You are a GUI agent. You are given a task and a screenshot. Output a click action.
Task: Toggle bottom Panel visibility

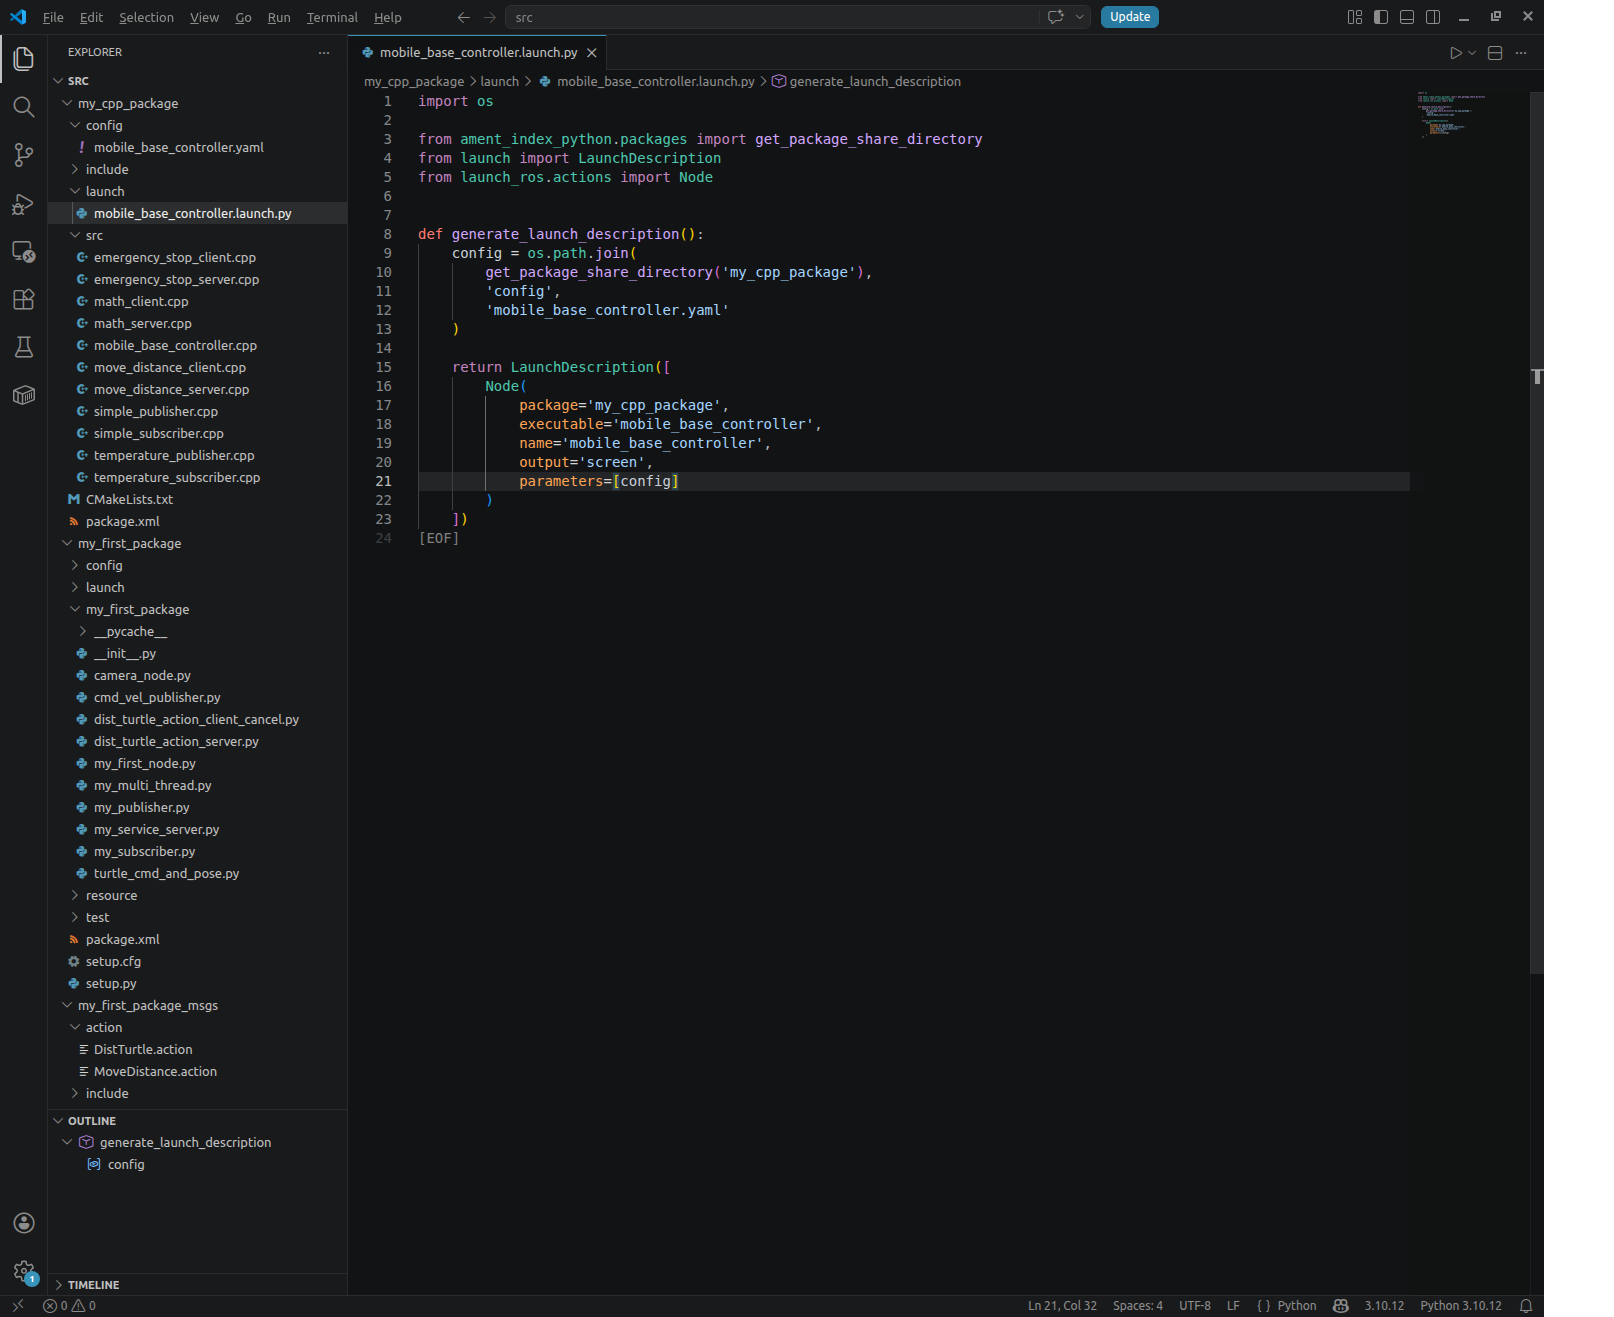tap(1407, 17)
